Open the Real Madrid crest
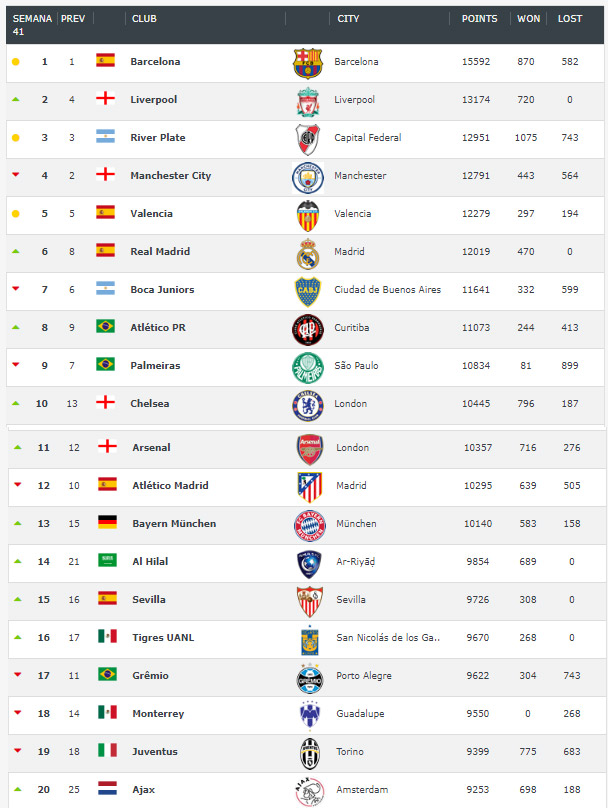608x808 pixels. pyautogui.click(x=308, y=254)
